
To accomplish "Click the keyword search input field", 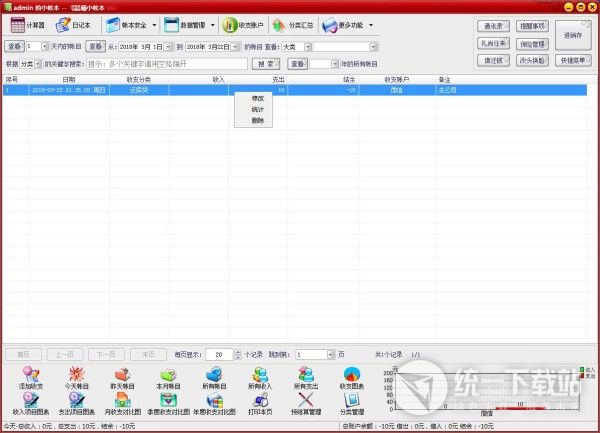I will point(167,64).
